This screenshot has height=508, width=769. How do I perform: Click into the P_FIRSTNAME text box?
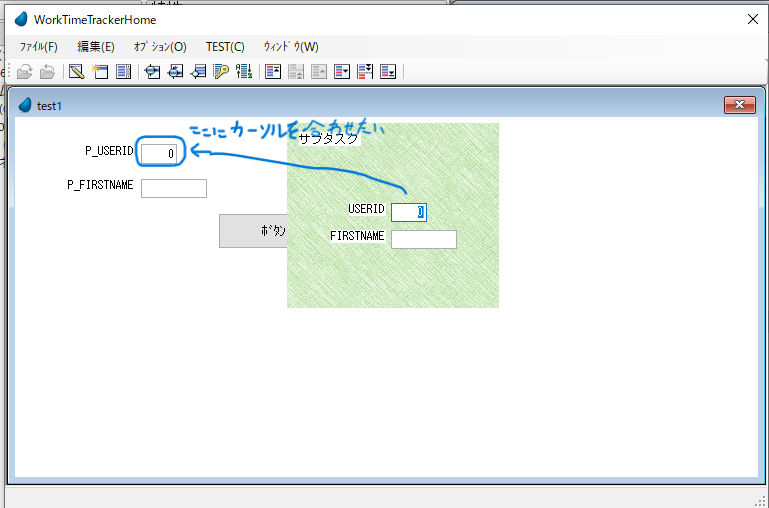[x=173, y=188]
